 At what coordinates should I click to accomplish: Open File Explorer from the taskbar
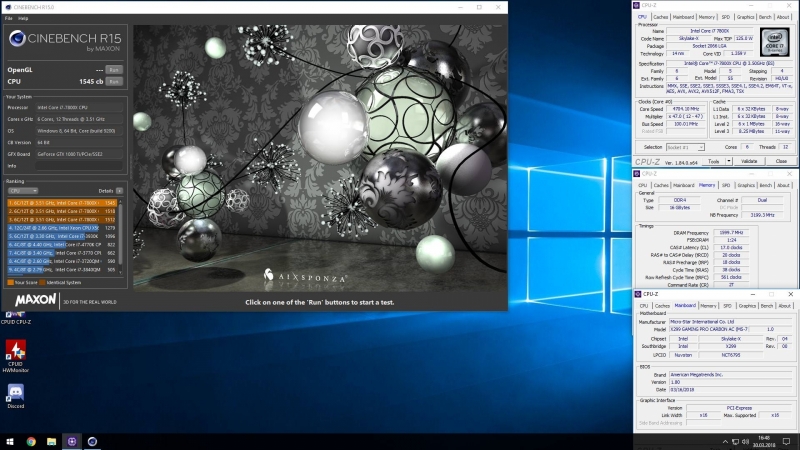coord(52,441)
